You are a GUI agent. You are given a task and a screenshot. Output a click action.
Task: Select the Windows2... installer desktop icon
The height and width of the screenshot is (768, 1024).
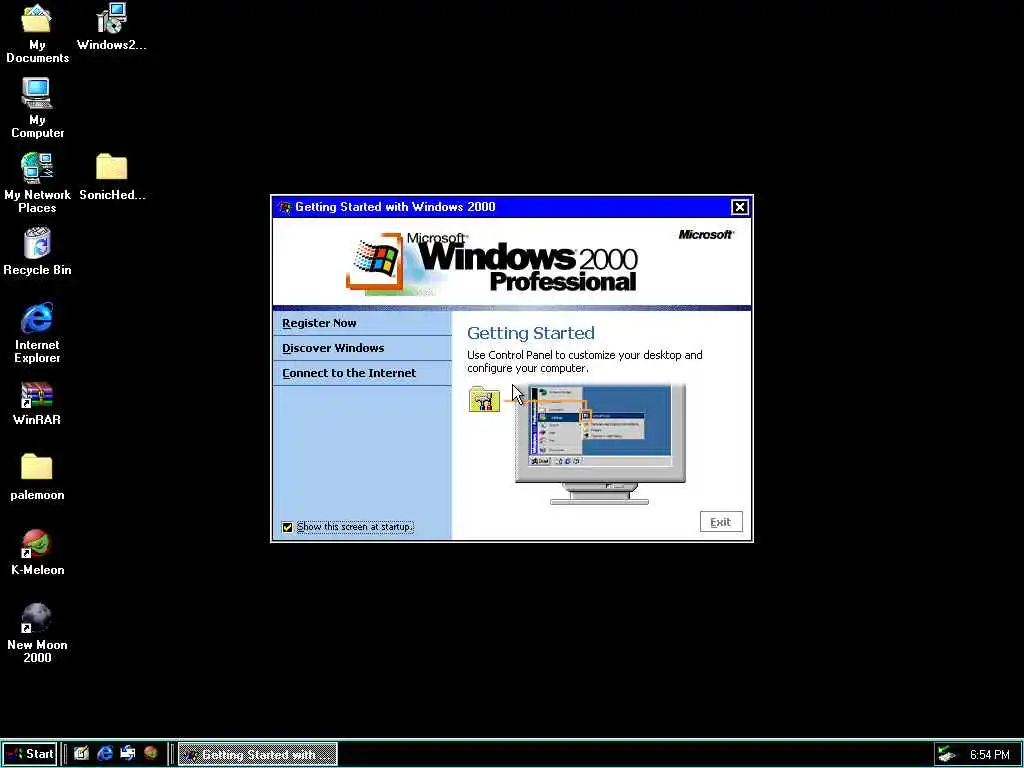click(111, 27)
